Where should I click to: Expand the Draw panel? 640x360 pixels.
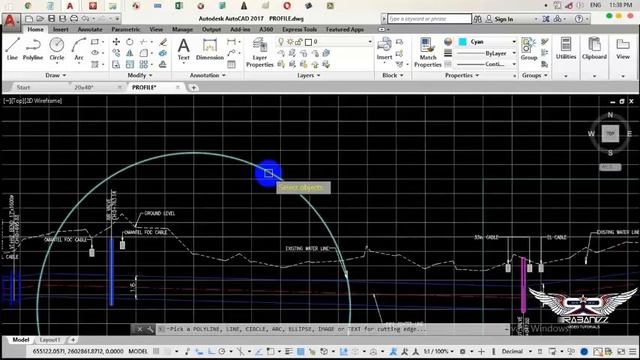(x=56, y=75)
